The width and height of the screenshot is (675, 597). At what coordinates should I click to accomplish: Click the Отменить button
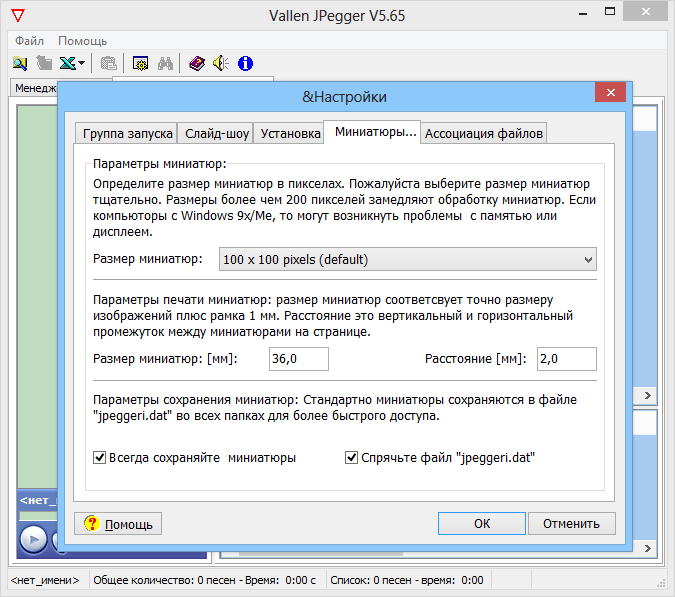click(x=571, y=523)
